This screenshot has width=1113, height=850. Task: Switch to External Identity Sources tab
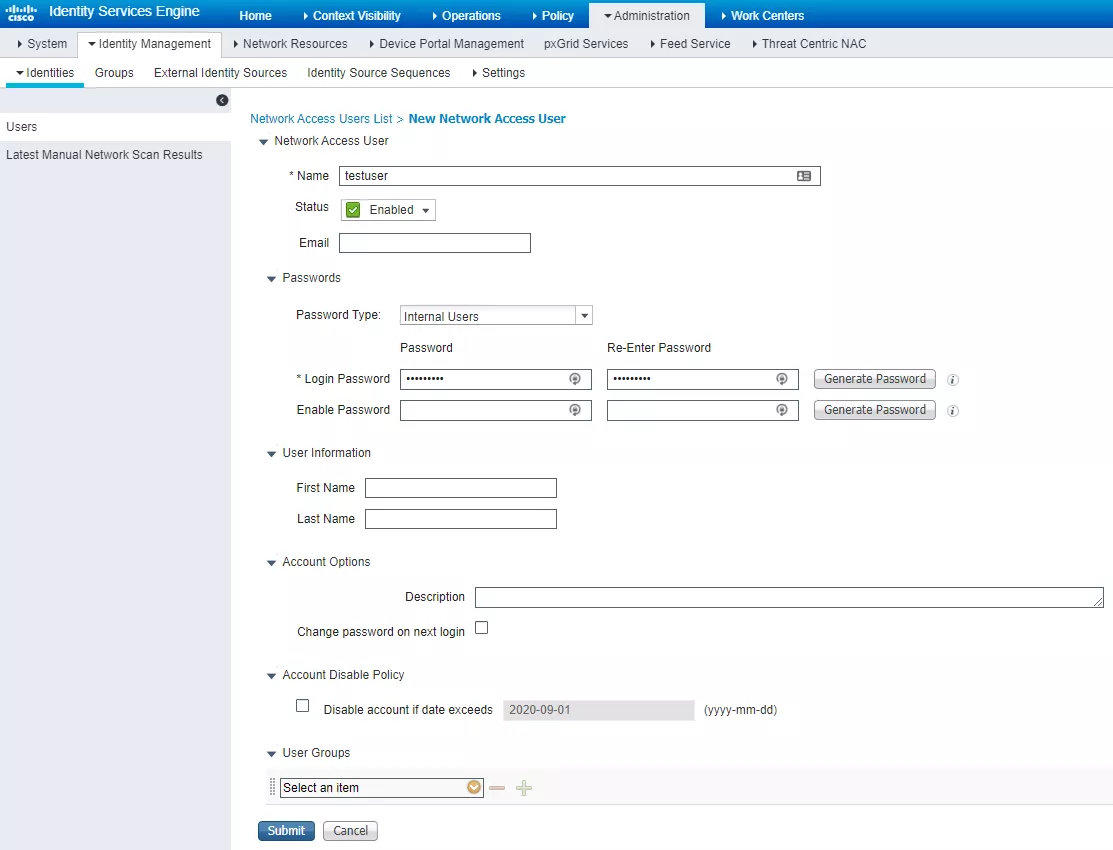point(220,73)
